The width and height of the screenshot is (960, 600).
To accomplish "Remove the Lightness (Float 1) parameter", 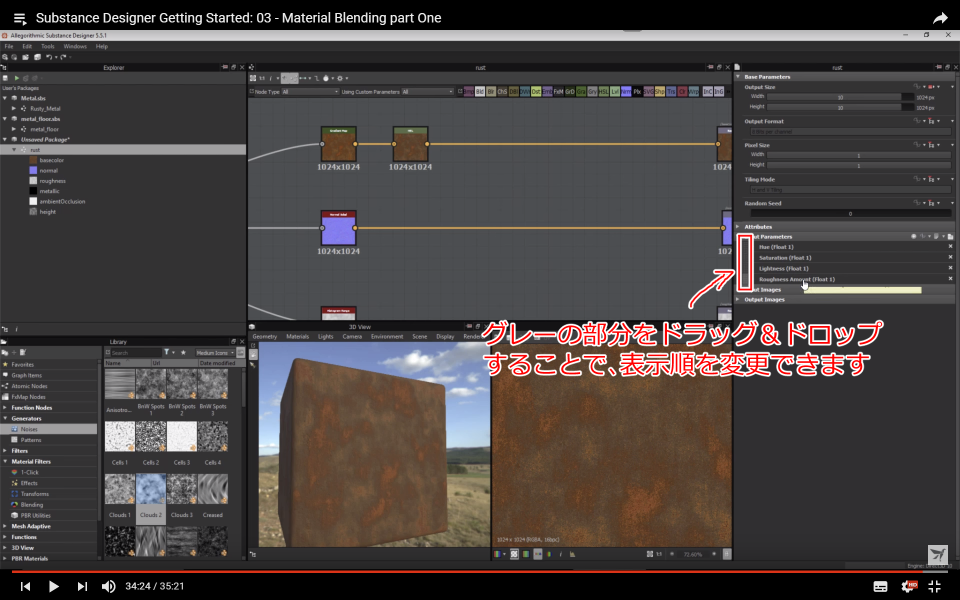I will [950, 268].
